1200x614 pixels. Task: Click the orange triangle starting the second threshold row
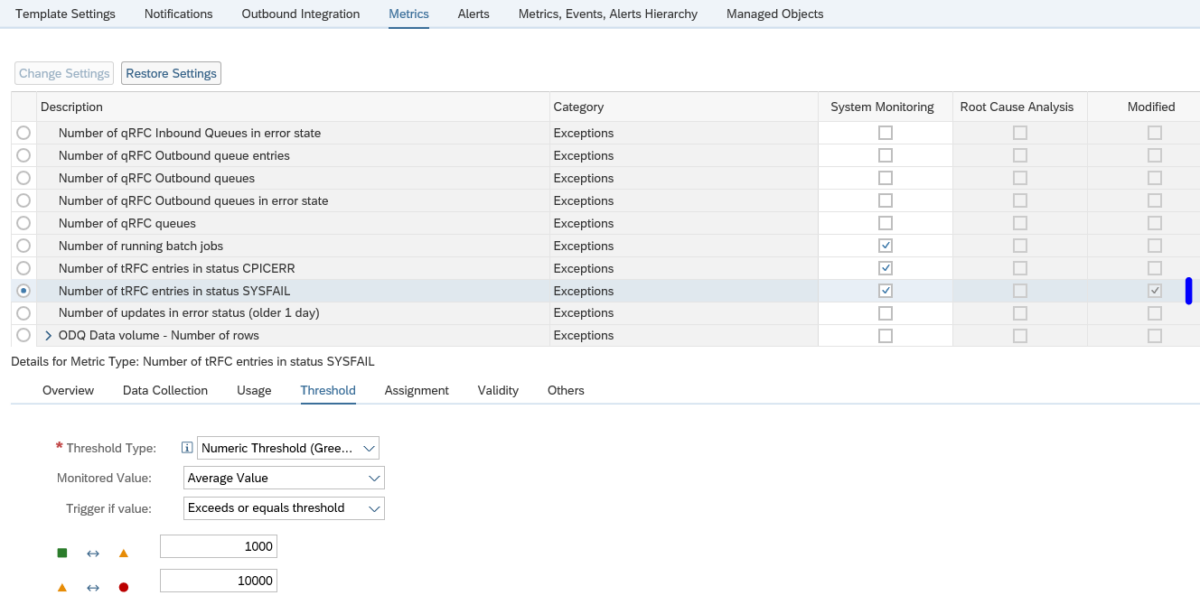pos(61,586)
